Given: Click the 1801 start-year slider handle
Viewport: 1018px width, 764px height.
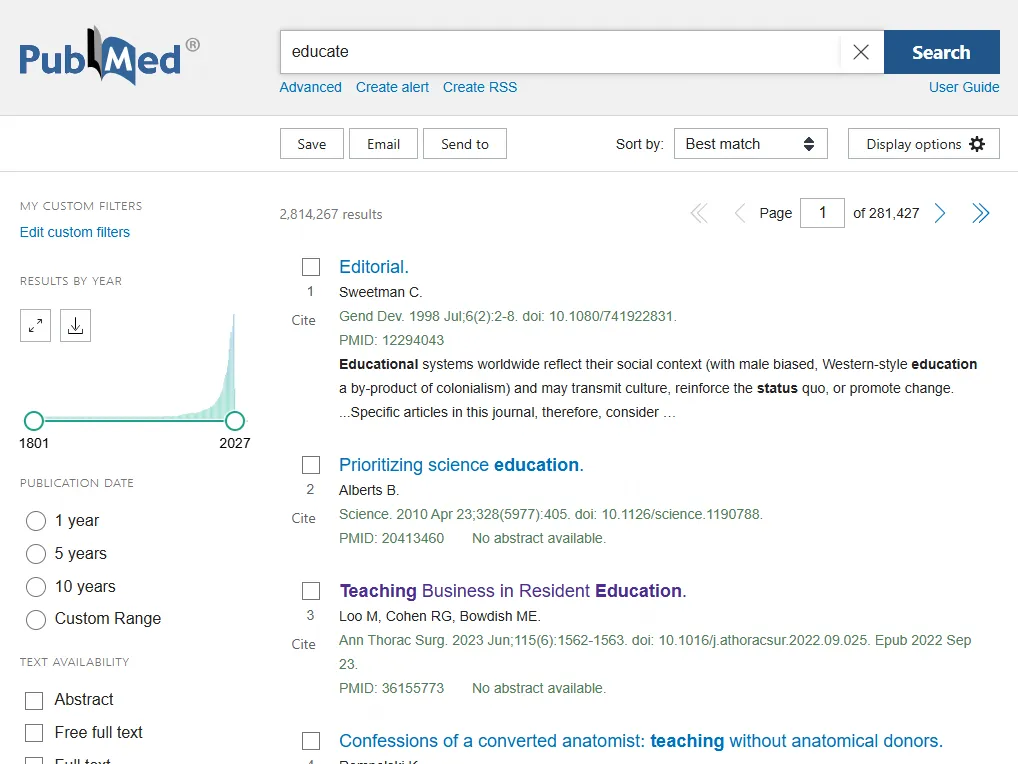Looking at the screenshot, I should [x=34, y=421].
